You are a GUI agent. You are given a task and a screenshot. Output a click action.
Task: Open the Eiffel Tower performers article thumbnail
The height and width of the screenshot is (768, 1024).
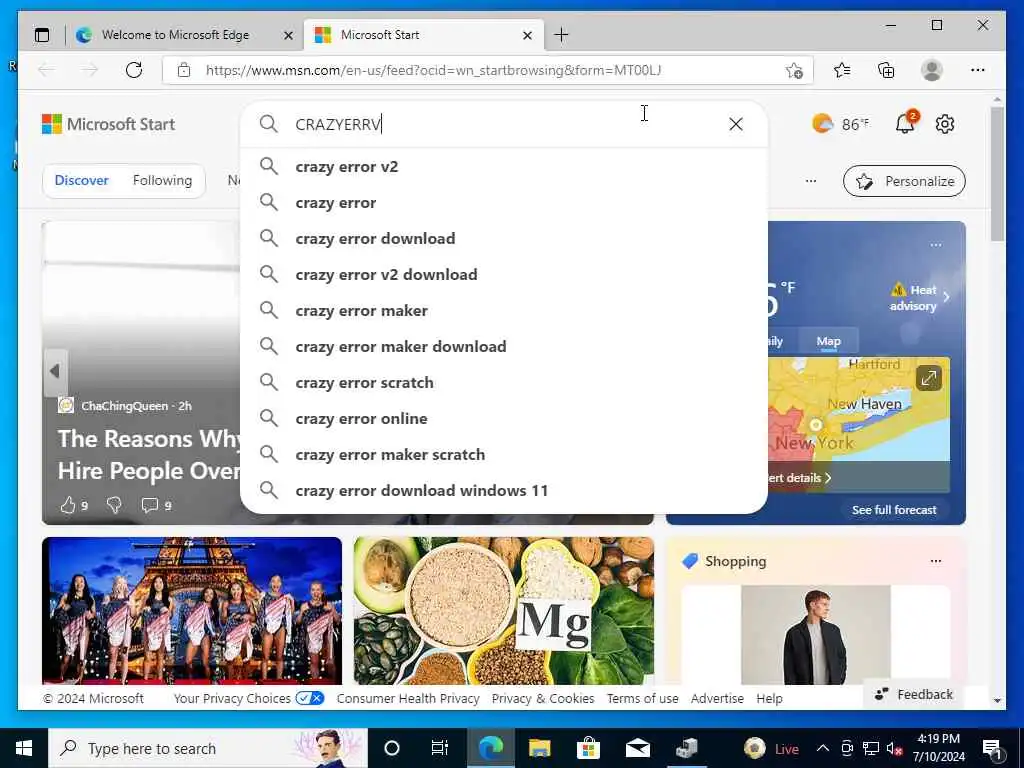coord(192,611)
